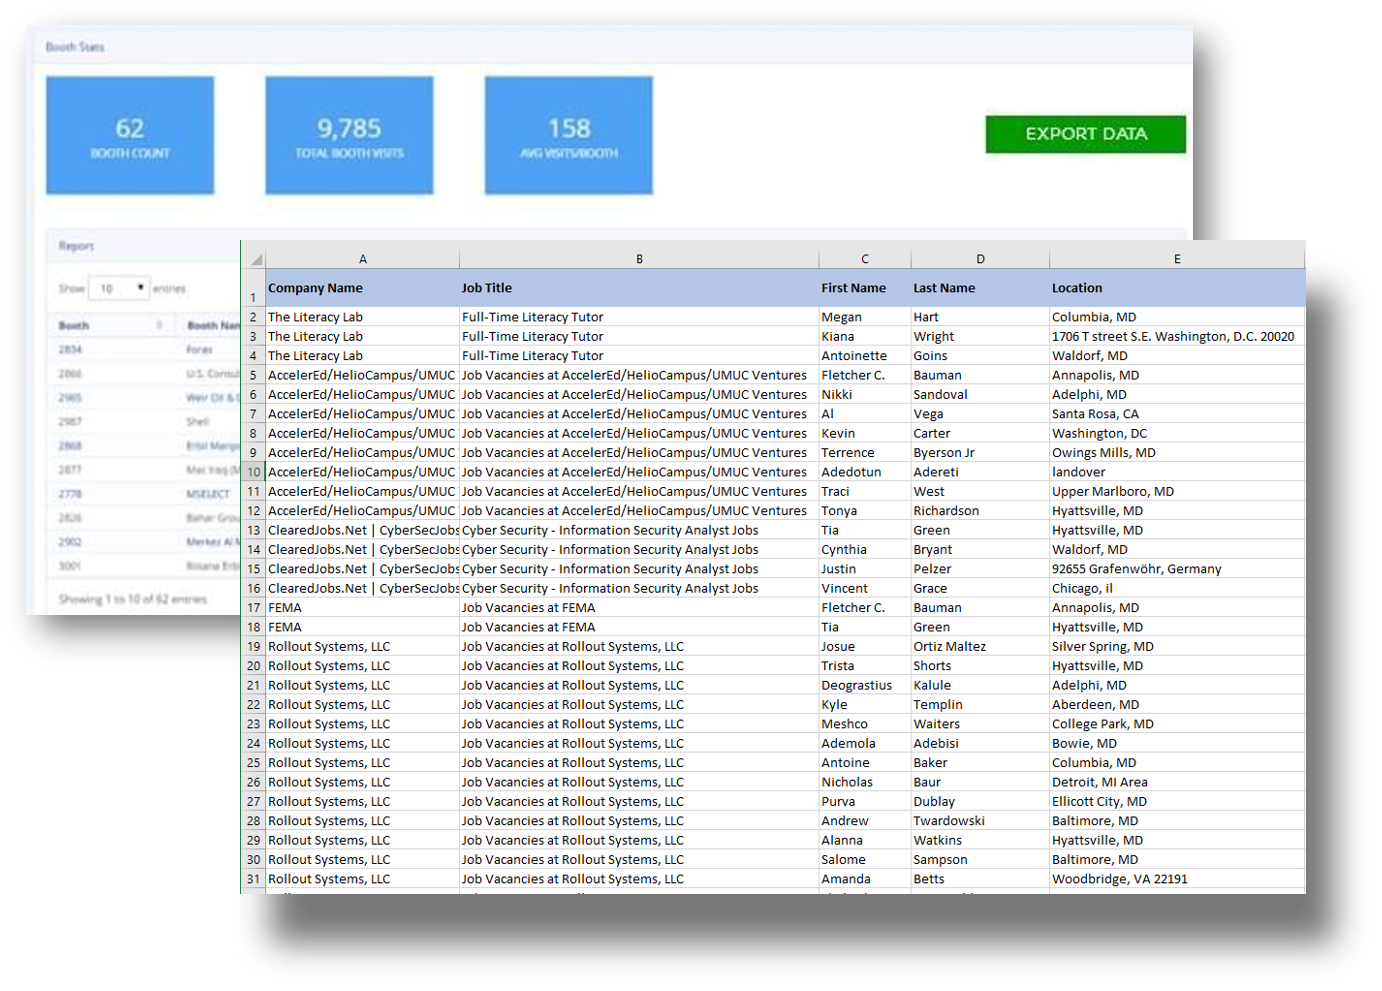Select the 'Ellicott City, MD' location cell
The width and height of the screenshot is (1382, 991).
[x=1177, y=802]
